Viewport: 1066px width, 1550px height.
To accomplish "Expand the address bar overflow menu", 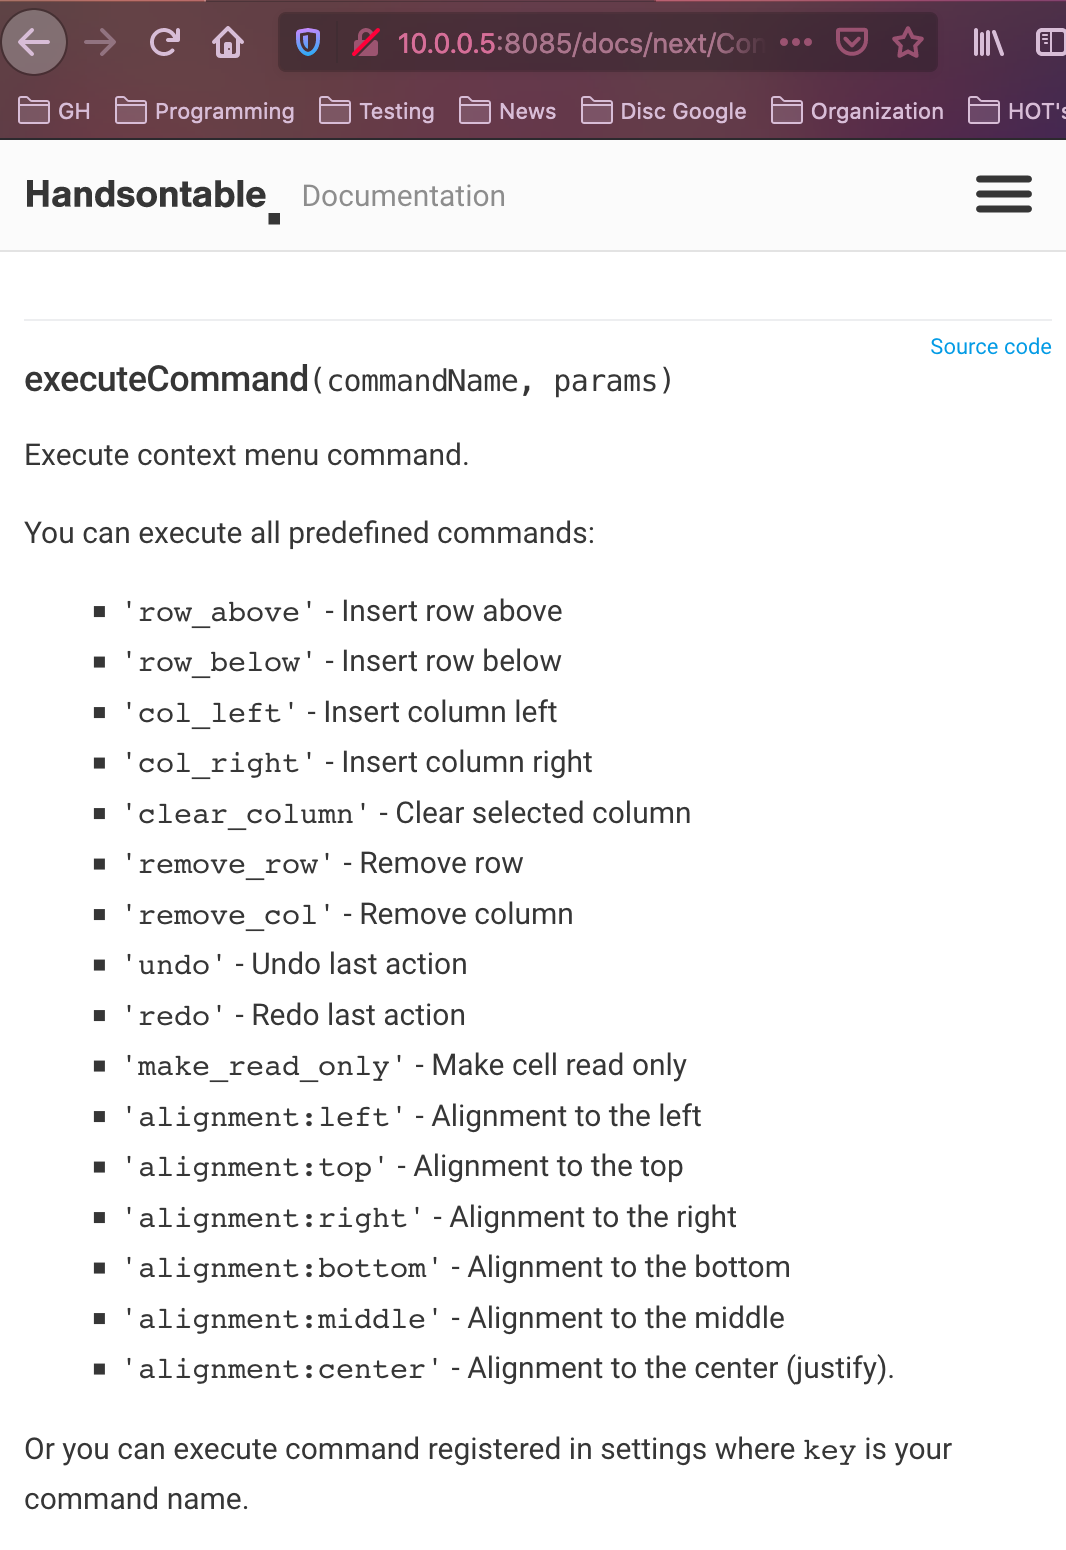I will (795, 42).
